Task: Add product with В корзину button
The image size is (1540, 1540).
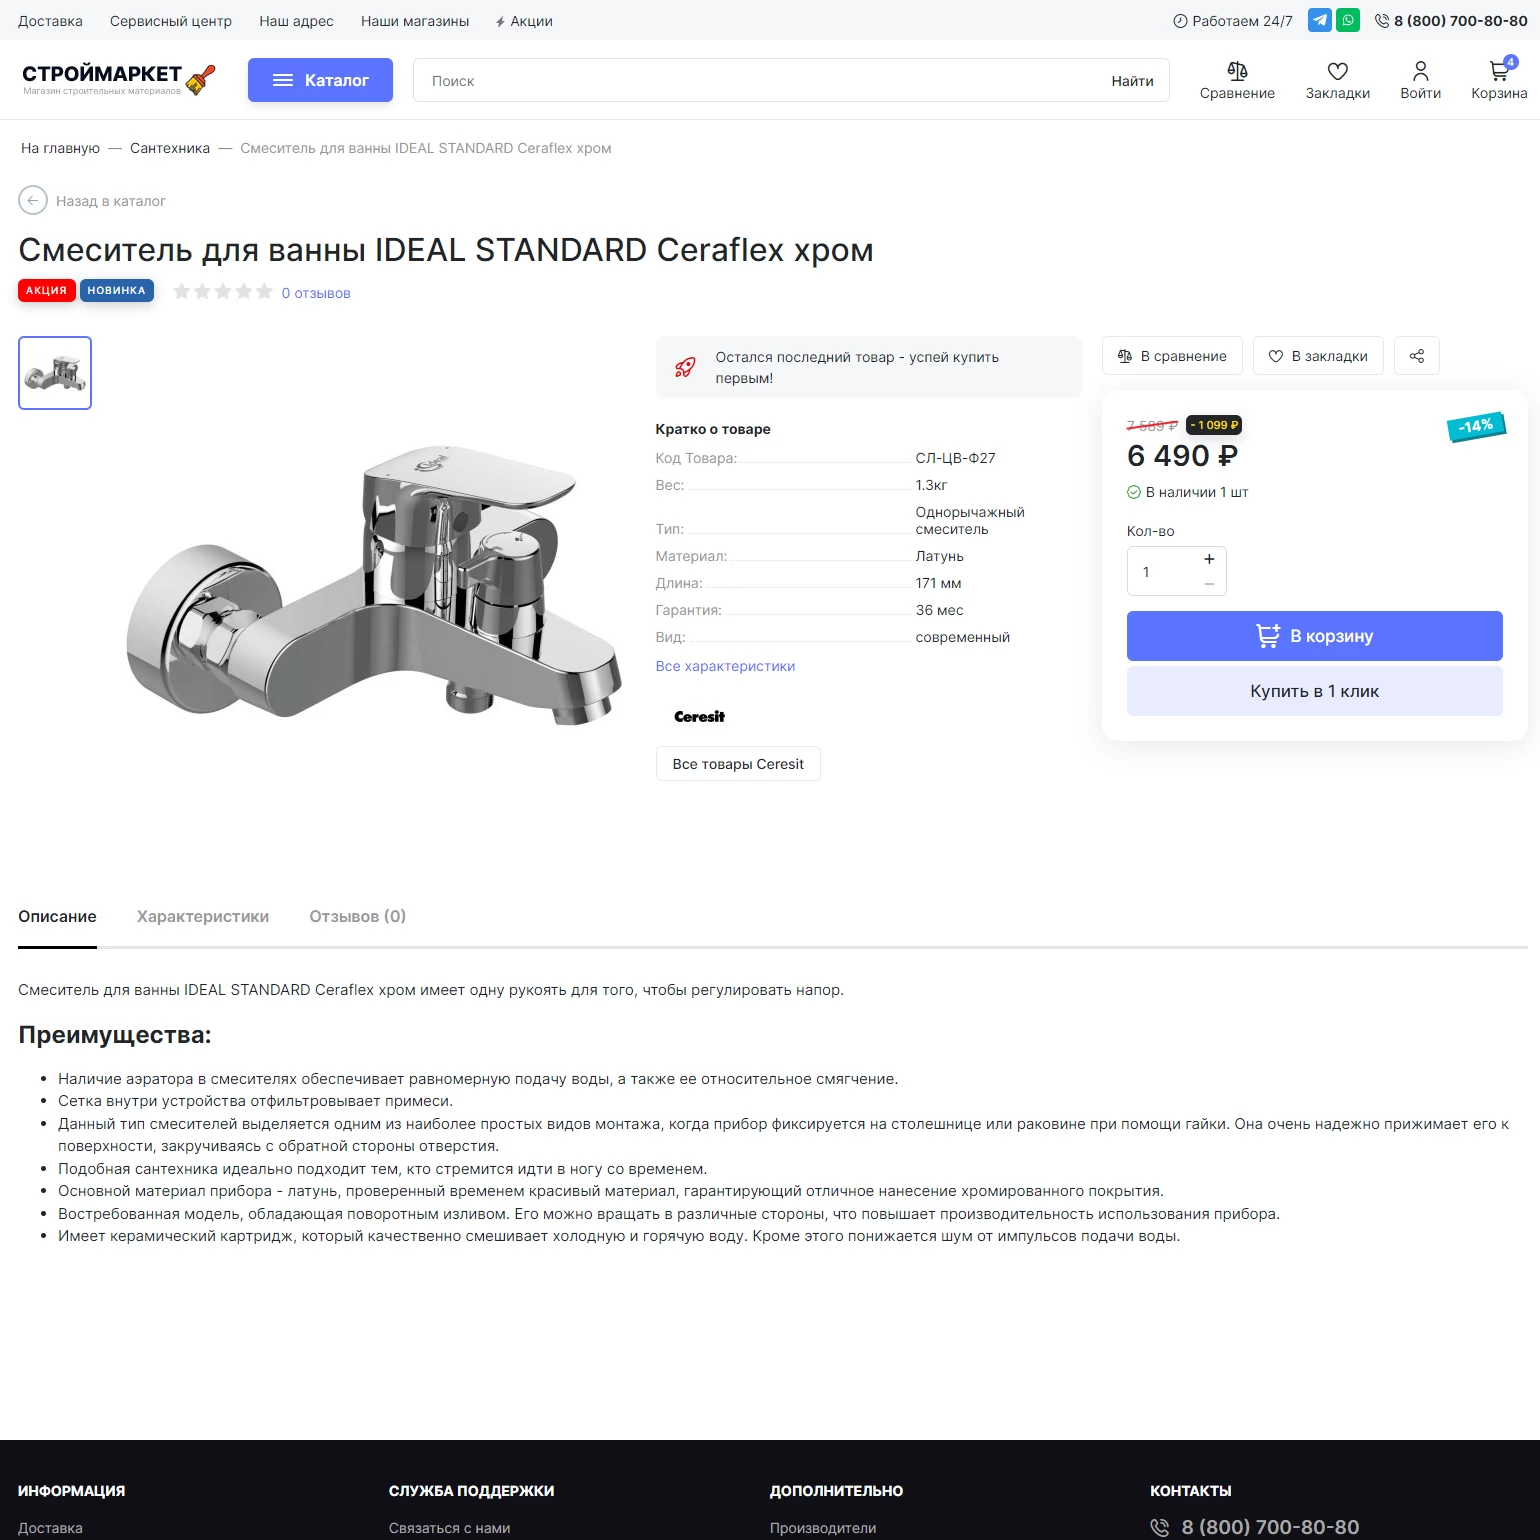Action: (x=1314, y=636)
